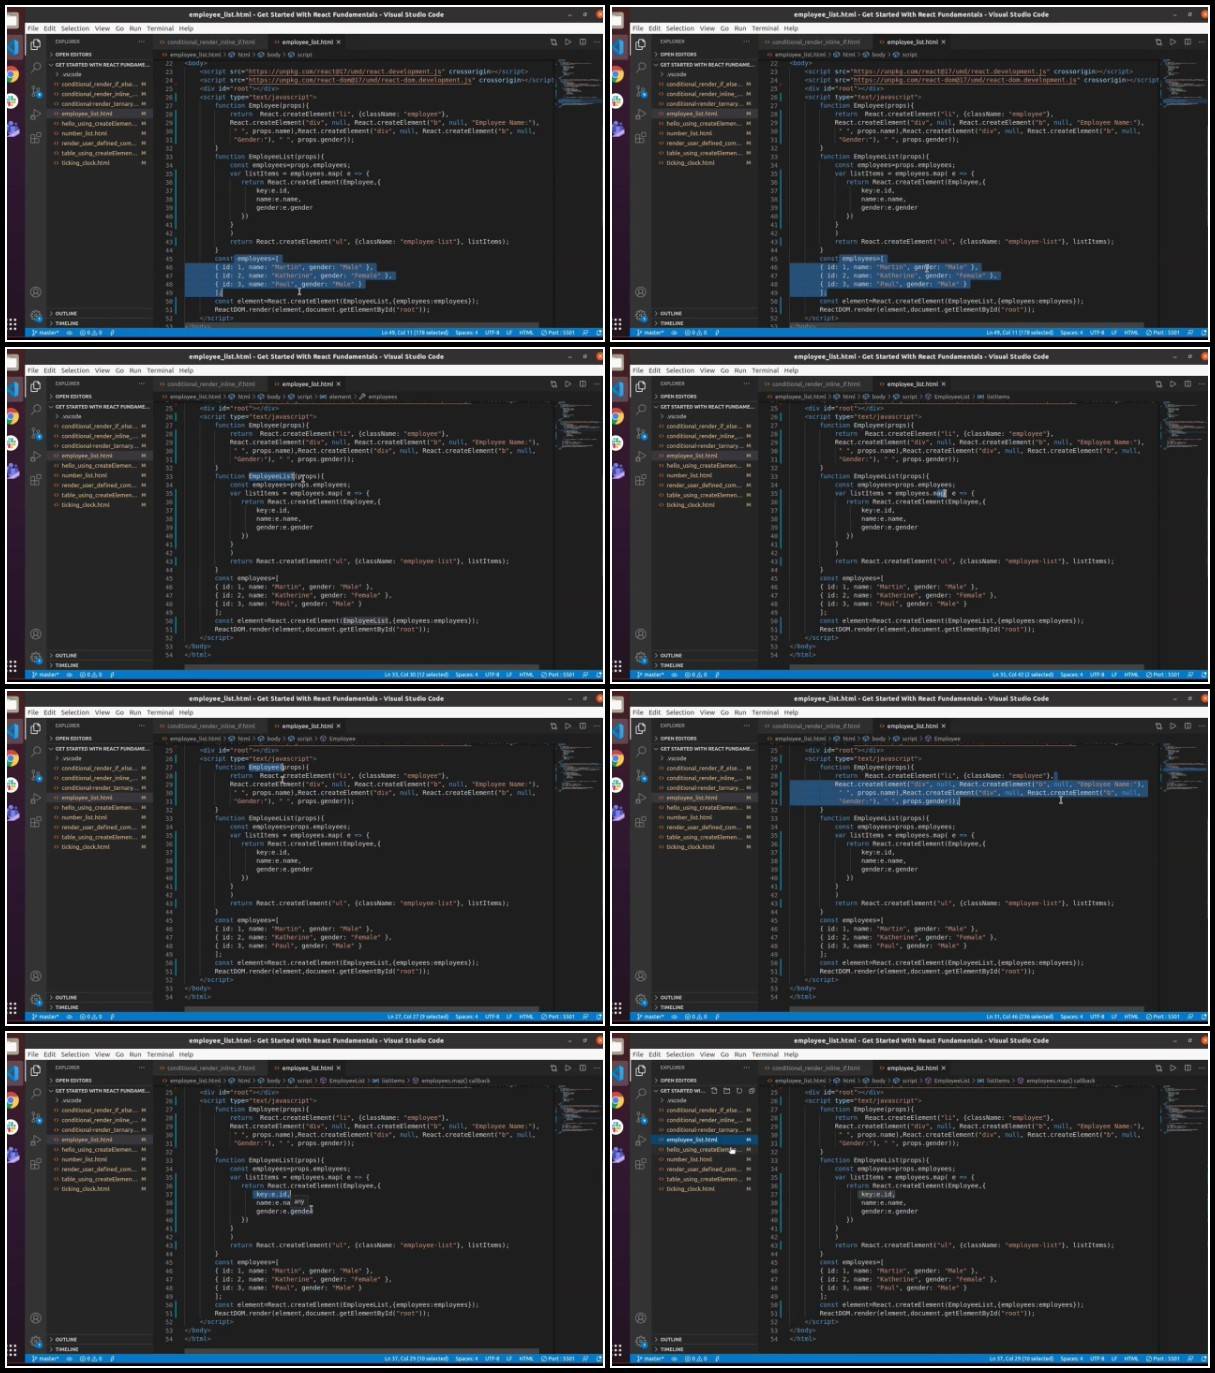This screenshot has width=1215, height=1373.
Task: Open Show Applications grid in the top-left frame
Action: coord(12,324)
